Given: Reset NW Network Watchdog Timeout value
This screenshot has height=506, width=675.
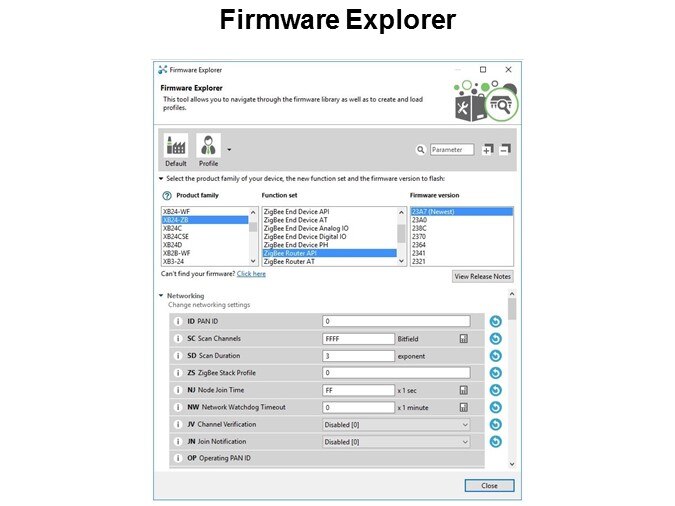Looking at the screenshot, I should (x=495, y=407).
